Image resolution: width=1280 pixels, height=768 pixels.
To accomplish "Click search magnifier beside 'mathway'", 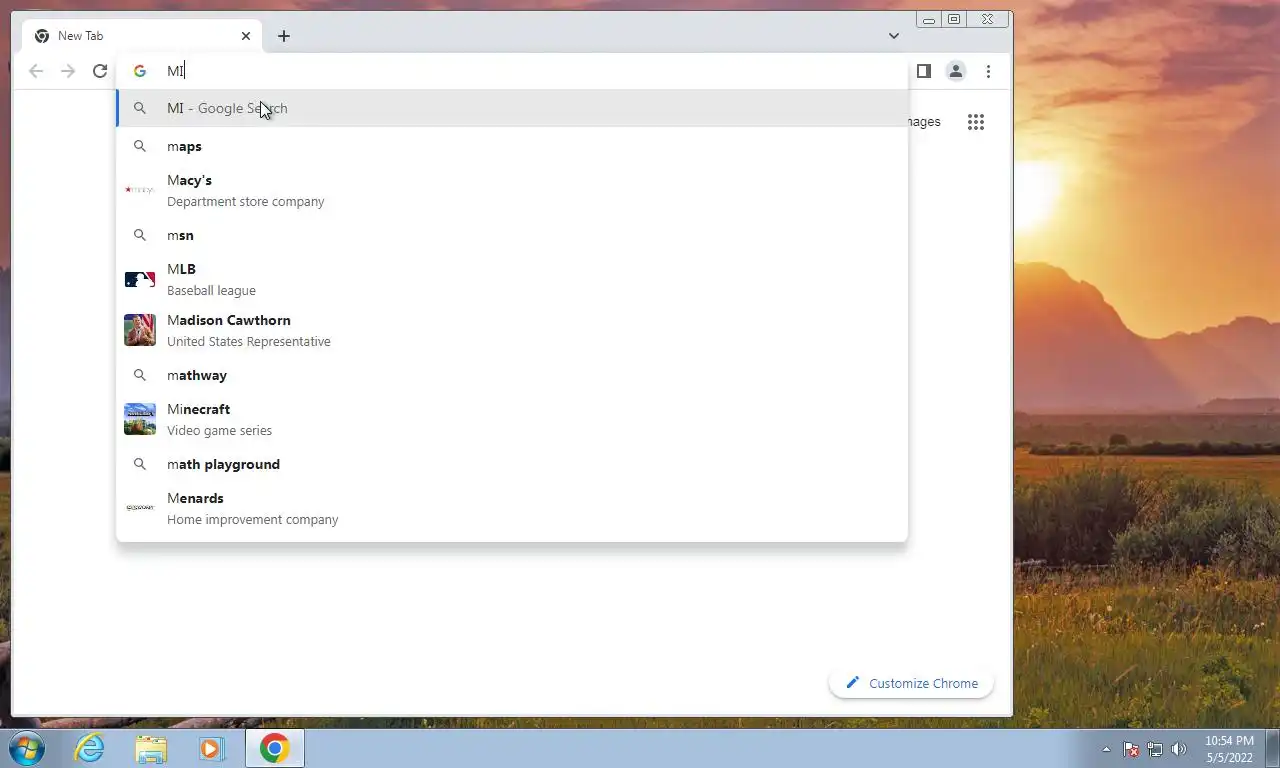I will [140, 375].
